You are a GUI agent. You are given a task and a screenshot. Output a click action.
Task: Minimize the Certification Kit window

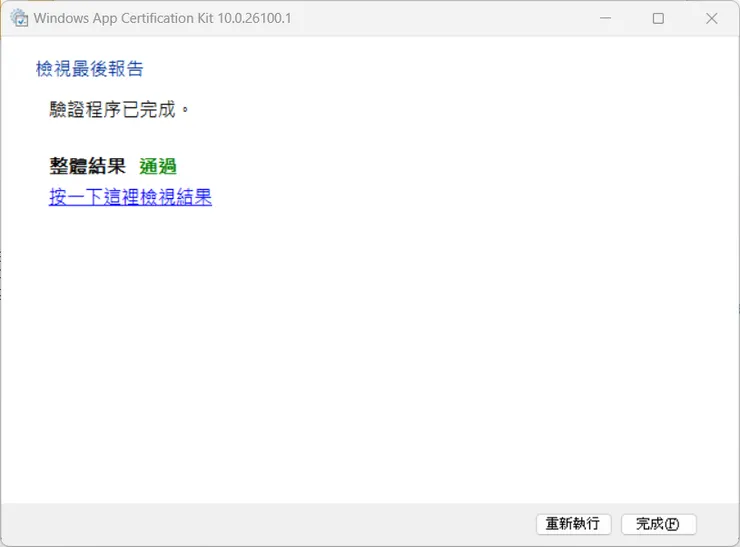click(605, 18)
